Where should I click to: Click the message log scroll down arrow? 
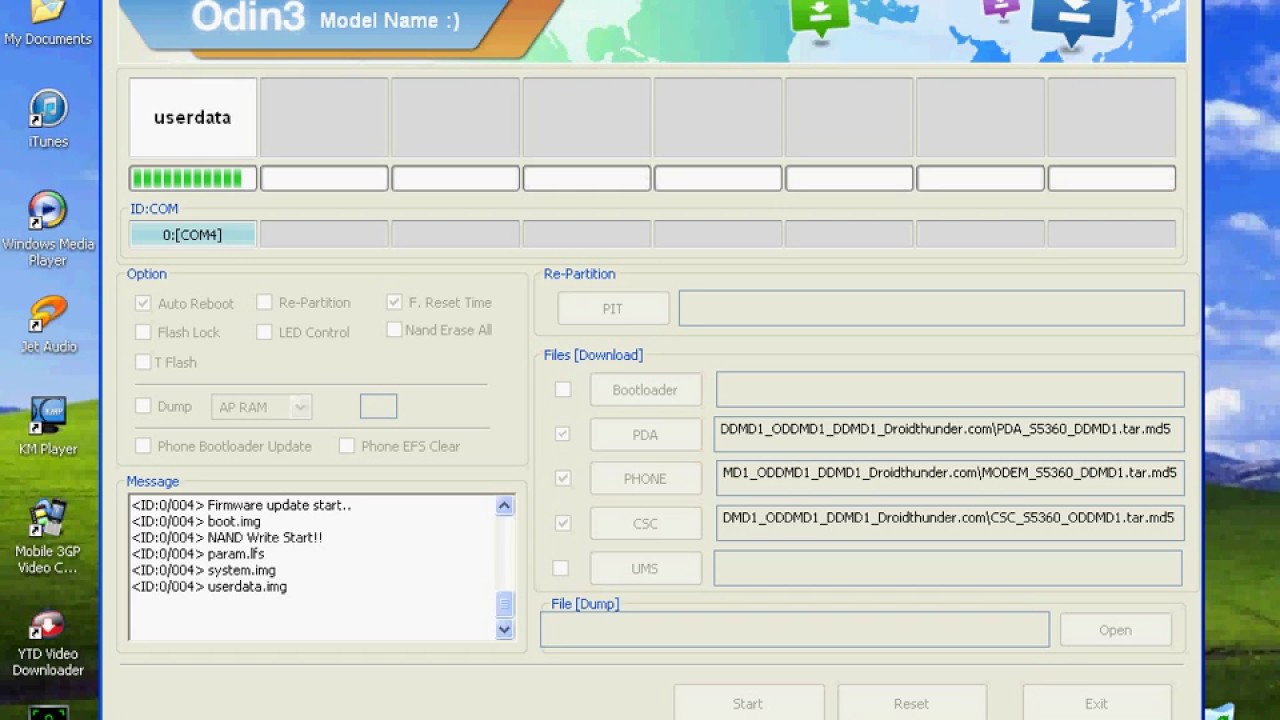point(504,629)
